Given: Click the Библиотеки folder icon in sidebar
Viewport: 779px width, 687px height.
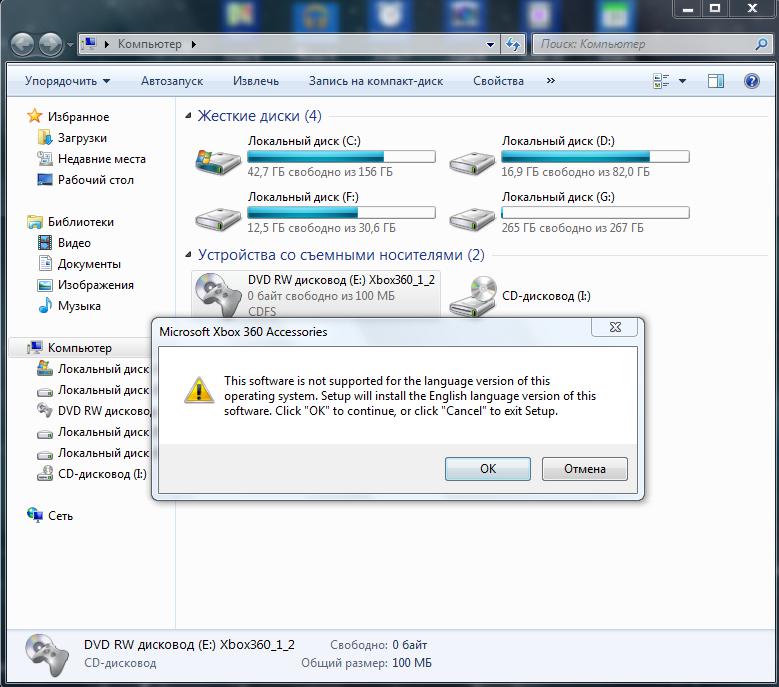Looking at the screenshot, I should [x=35, y=222].
